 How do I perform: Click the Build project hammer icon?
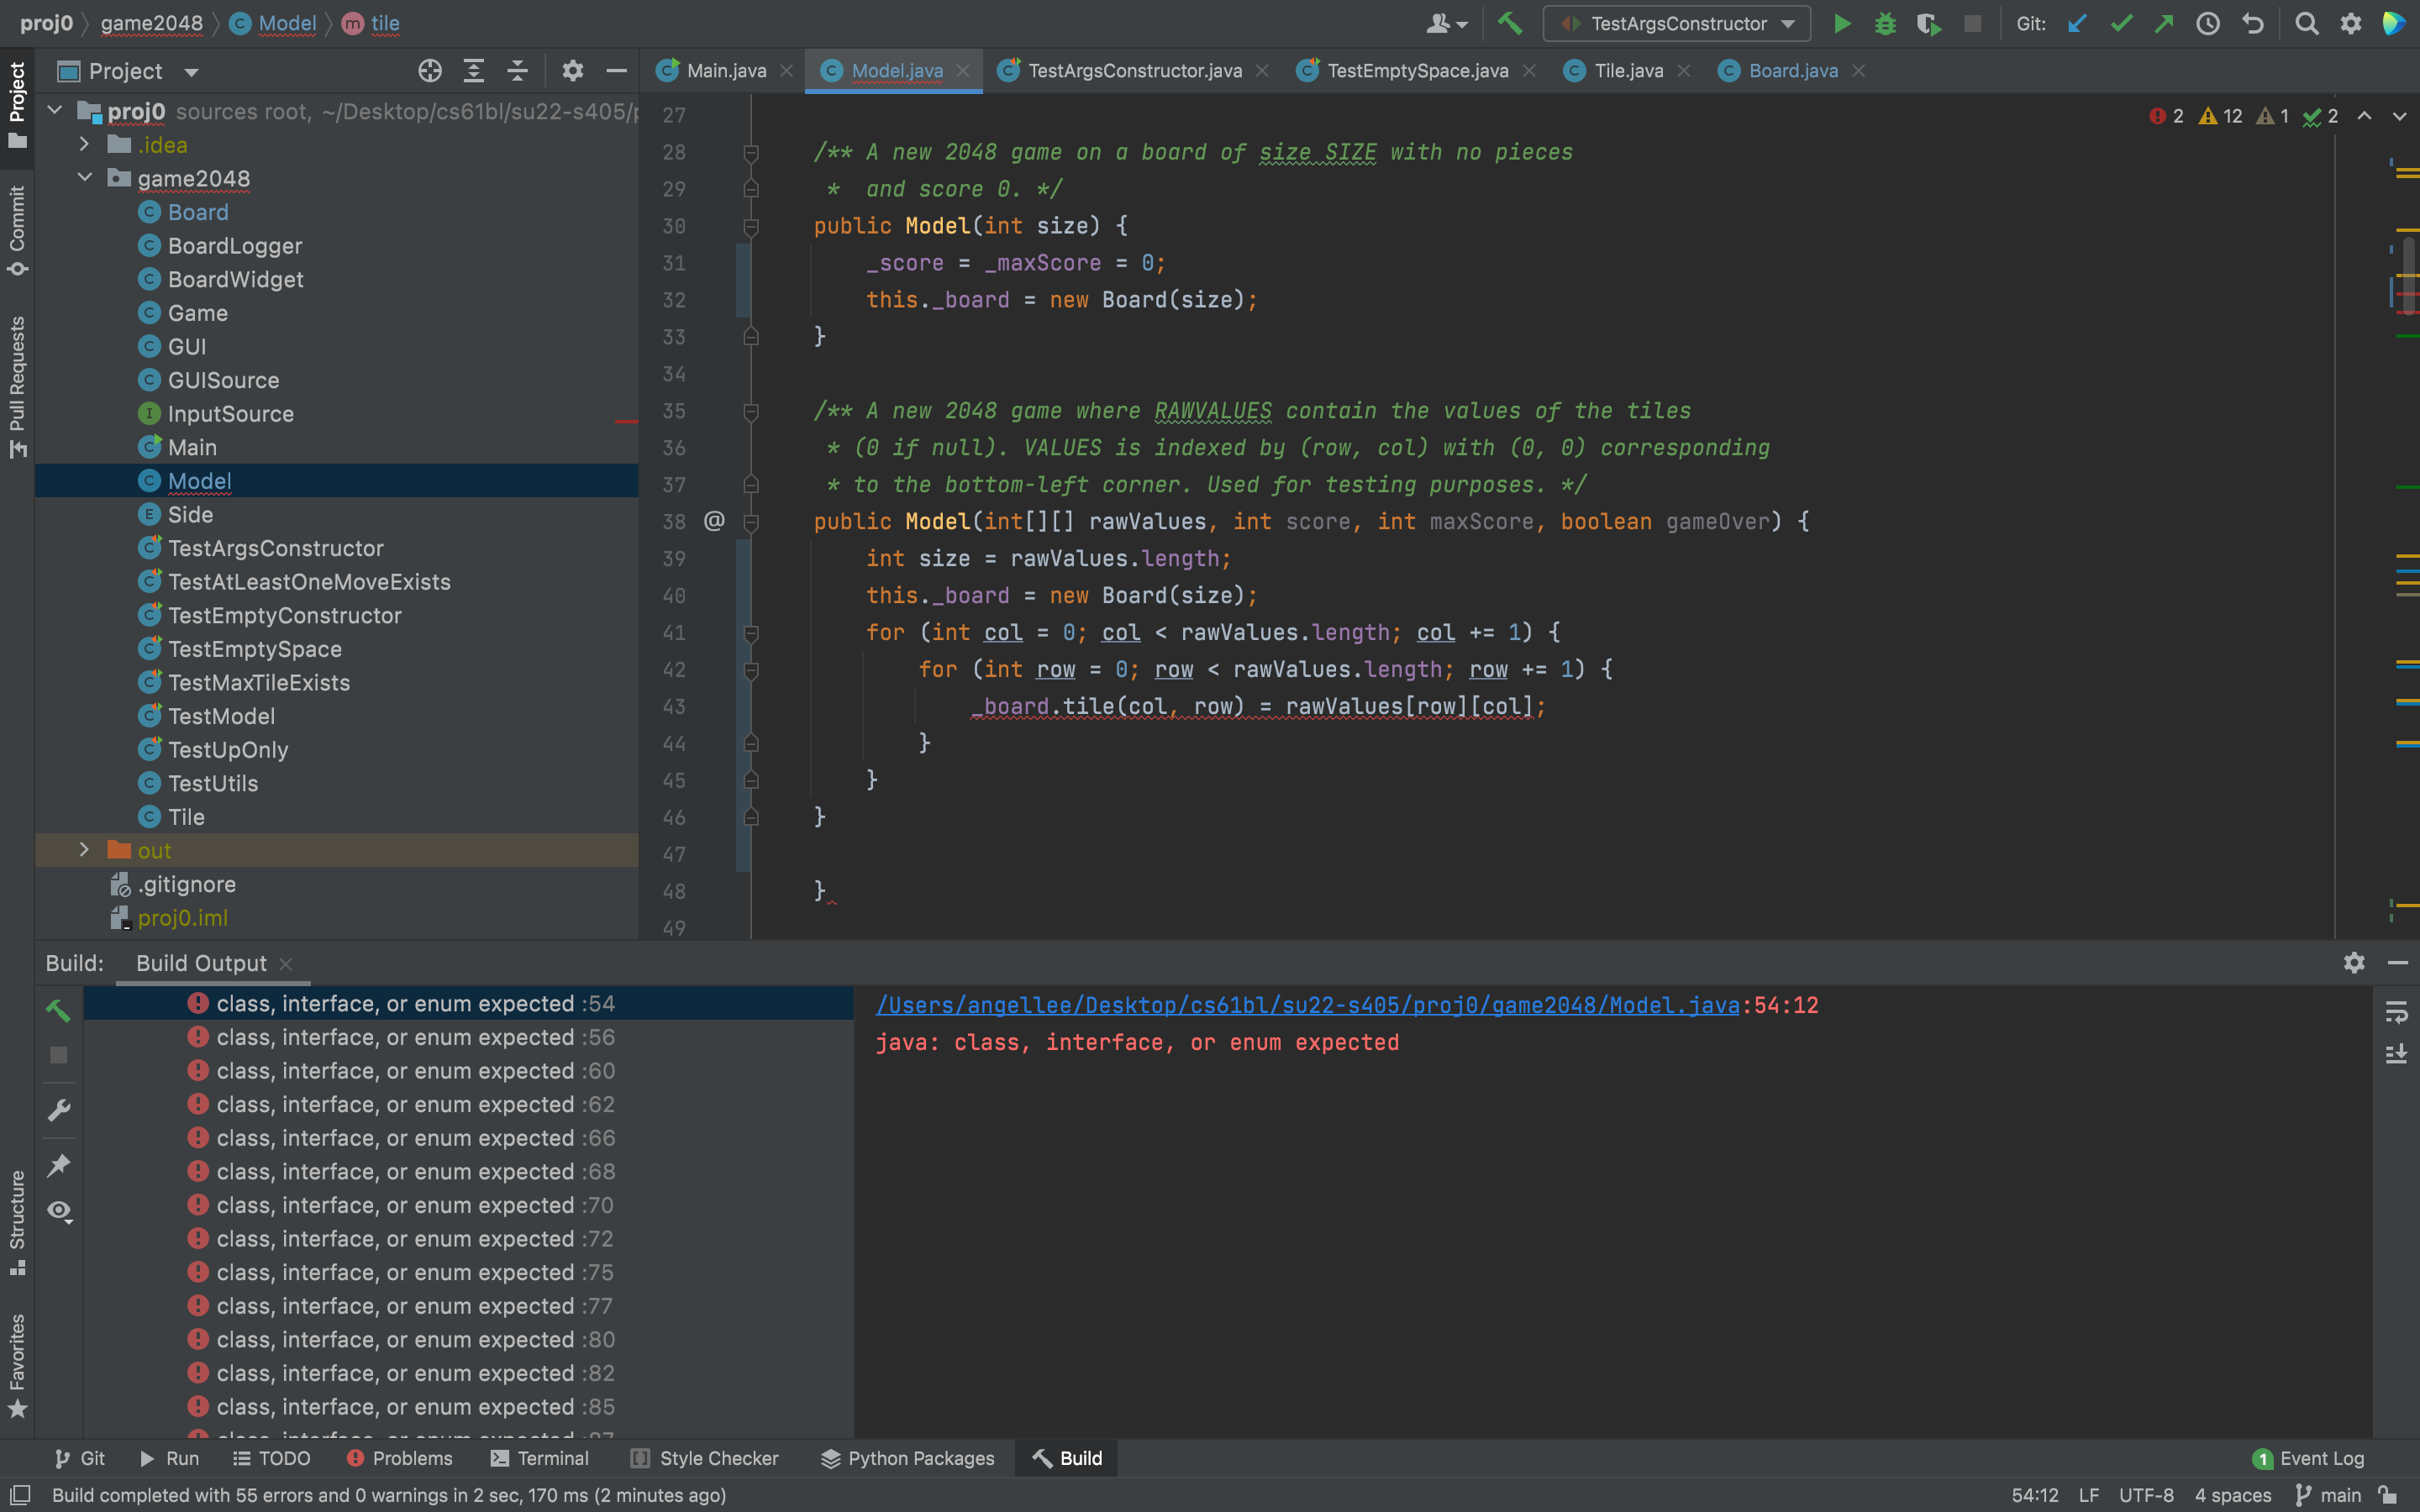point(1510,23)
